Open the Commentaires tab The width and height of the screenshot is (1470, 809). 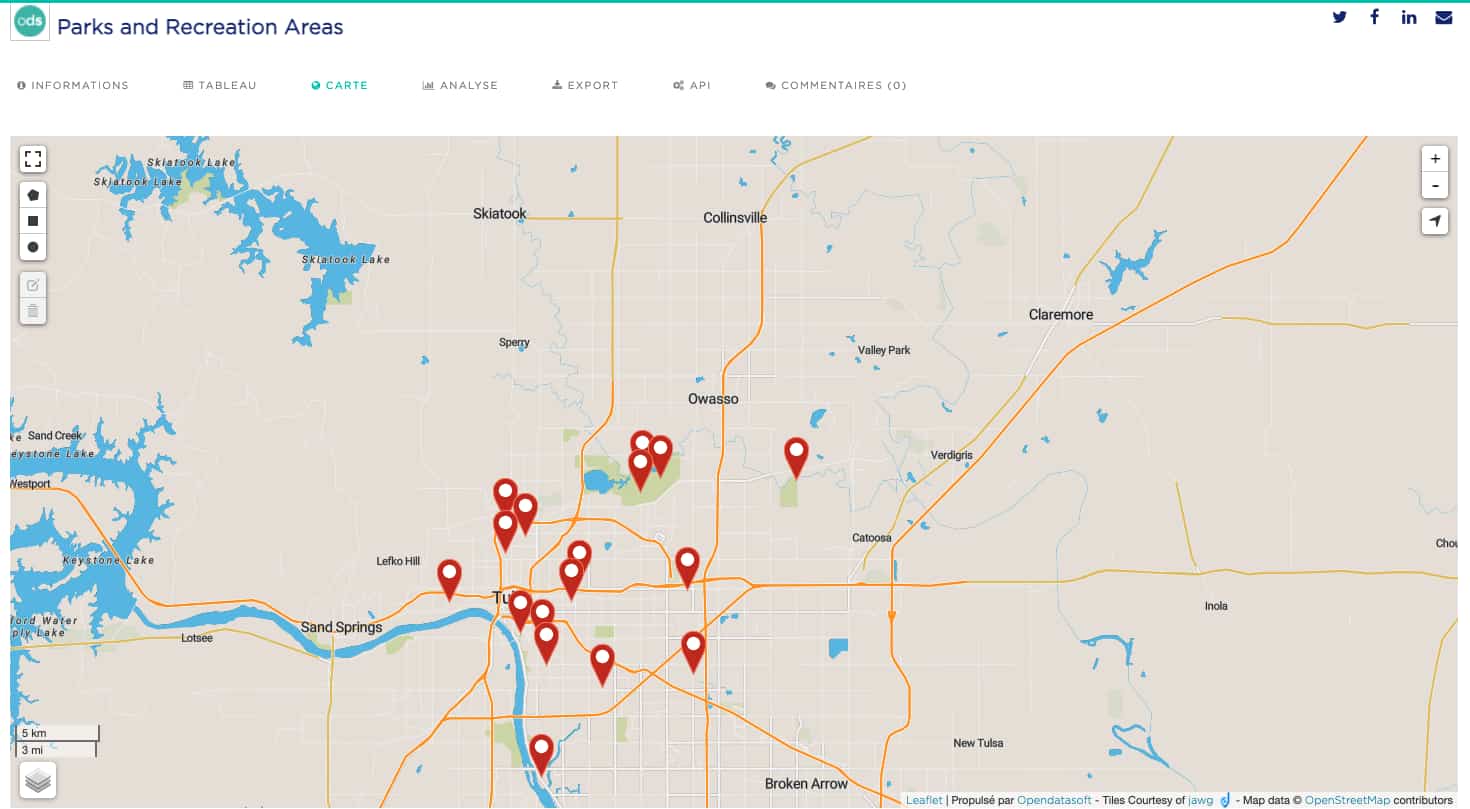[836, 86]
